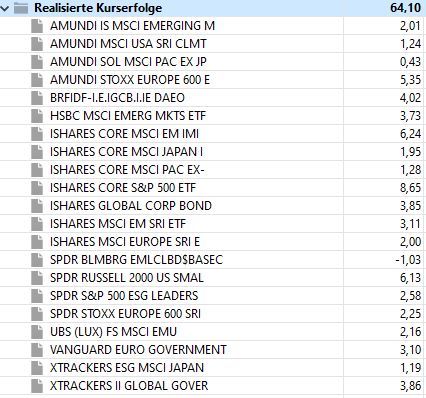Select UBS (LUX) FS MSCI EMU entry

click(x=113, y=332)
